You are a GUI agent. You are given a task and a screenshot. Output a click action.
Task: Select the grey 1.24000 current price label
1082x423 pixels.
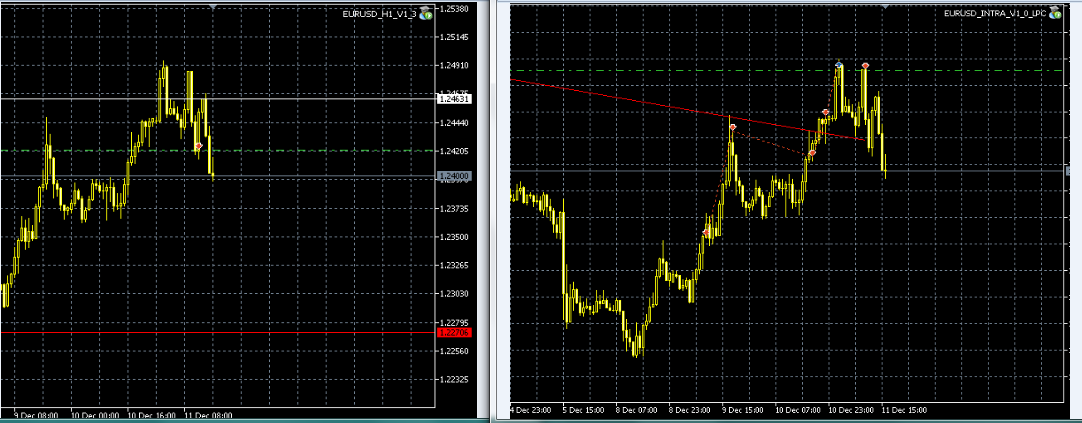coord(454,177)
